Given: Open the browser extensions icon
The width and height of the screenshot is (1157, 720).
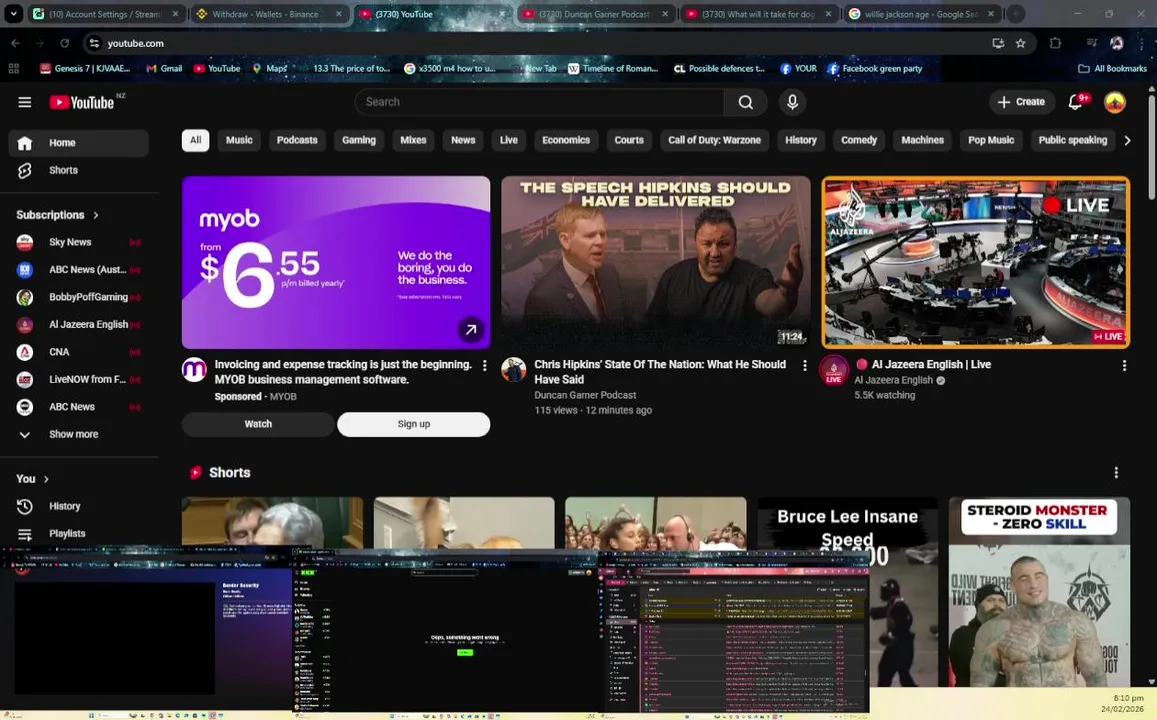Looking at the screenshot, I should pos(1055,44).
